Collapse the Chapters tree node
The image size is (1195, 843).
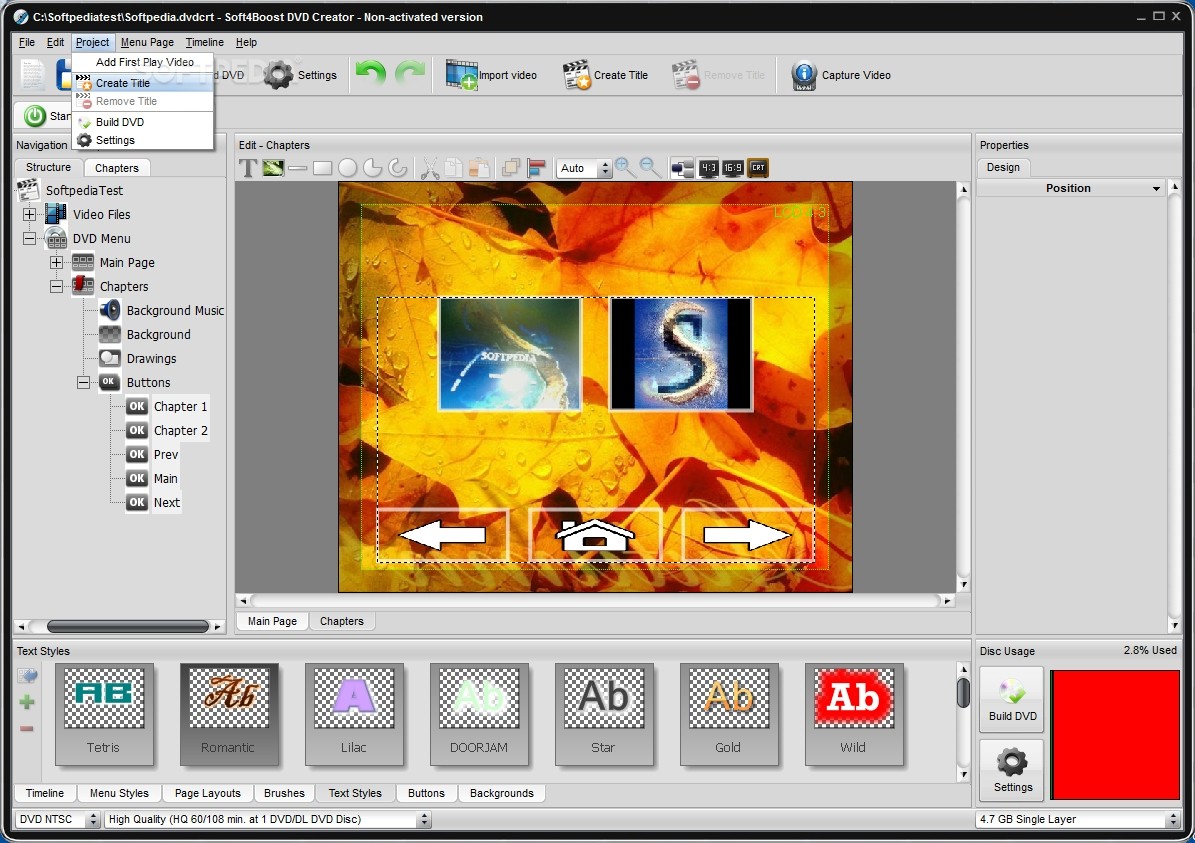point(56,287)
